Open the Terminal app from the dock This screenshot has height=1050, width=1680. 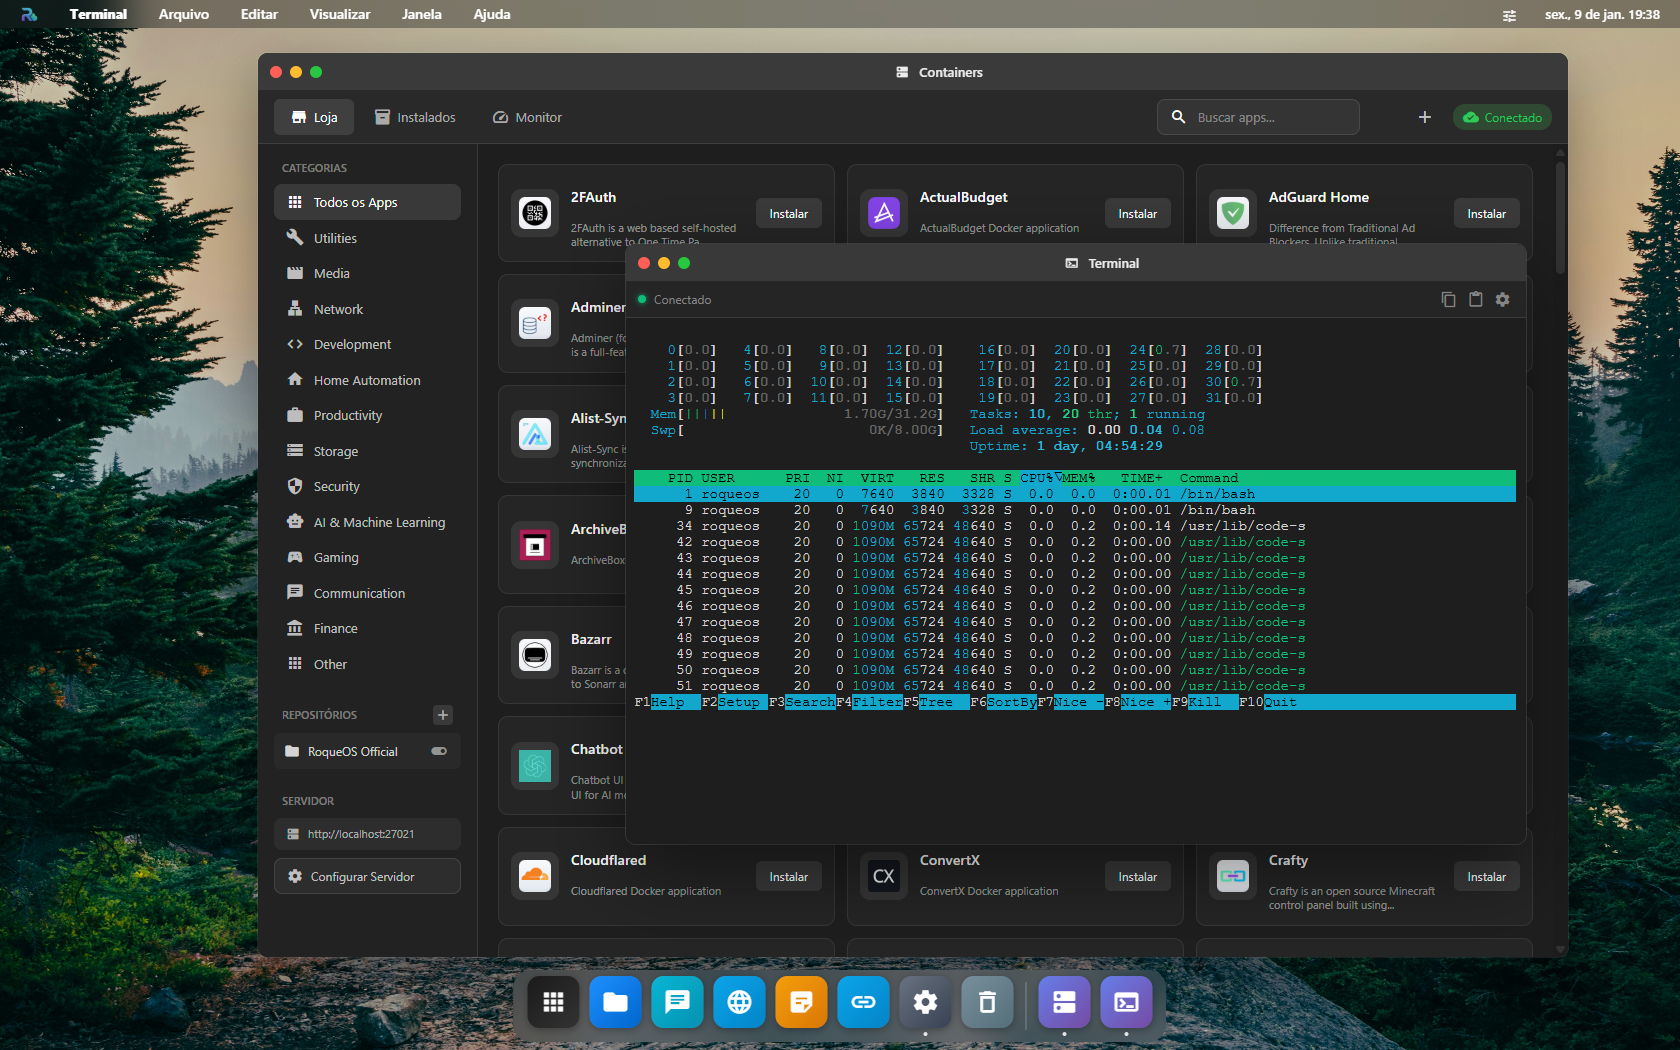(x=1125, y=1001)
